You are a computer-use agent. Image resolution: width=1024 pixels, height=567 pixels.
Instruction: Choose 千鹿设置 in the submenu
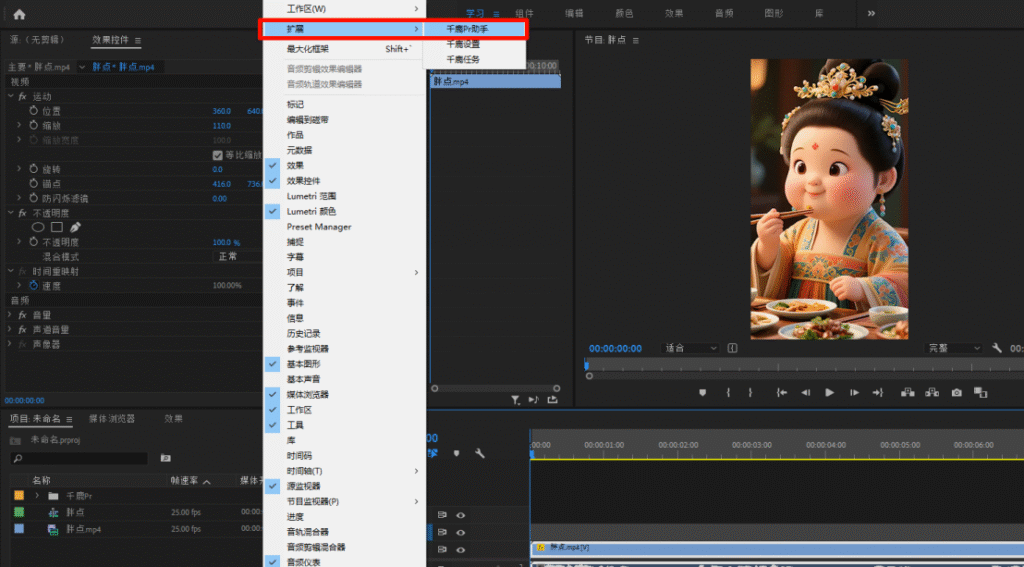[463, 44]
